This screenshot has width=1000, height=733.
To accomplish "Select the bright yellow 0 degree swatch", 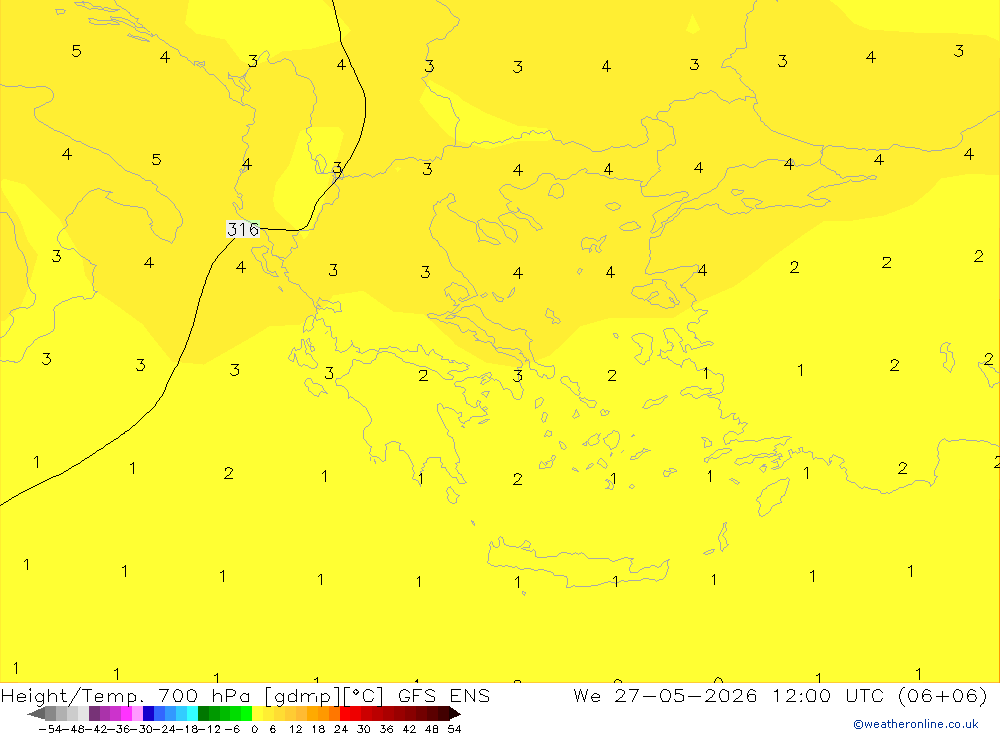I will (x=258, y=714).
